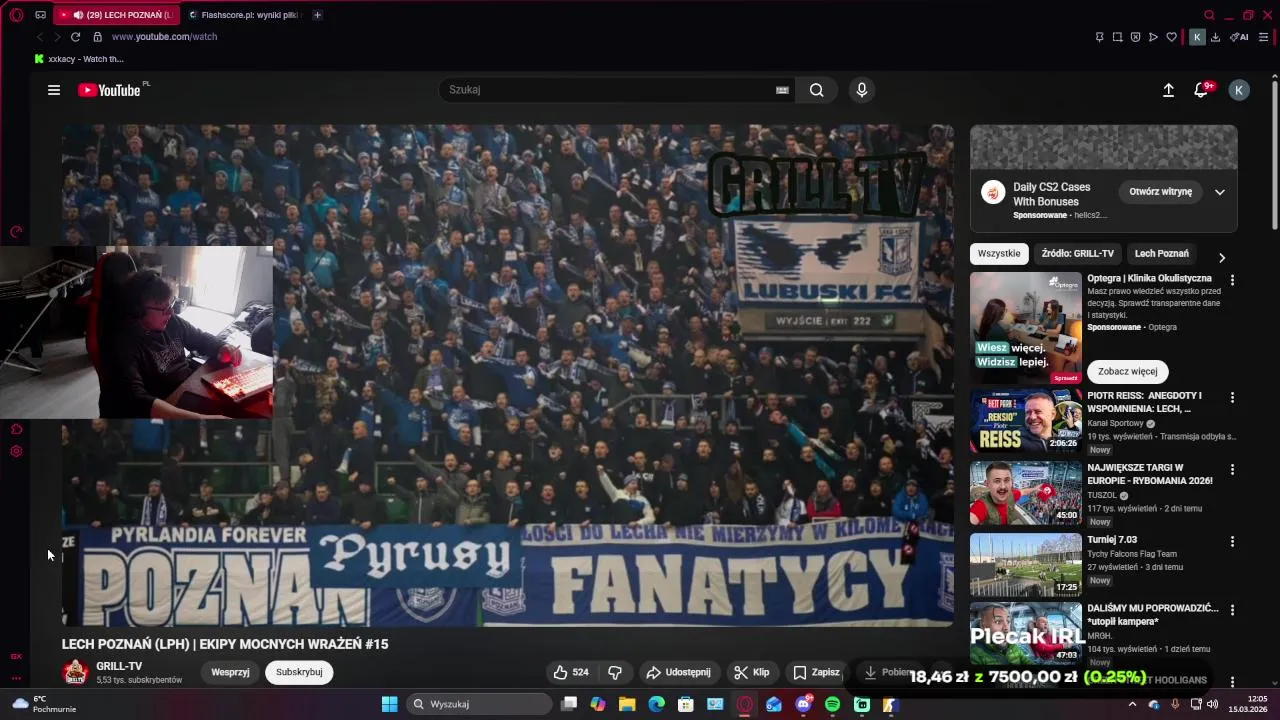Viewport: 1280px width, 720px height.
Task: Take a snapshot with Opera snapshot tool
Action: pyautogui.click(x=1117, y=37)
